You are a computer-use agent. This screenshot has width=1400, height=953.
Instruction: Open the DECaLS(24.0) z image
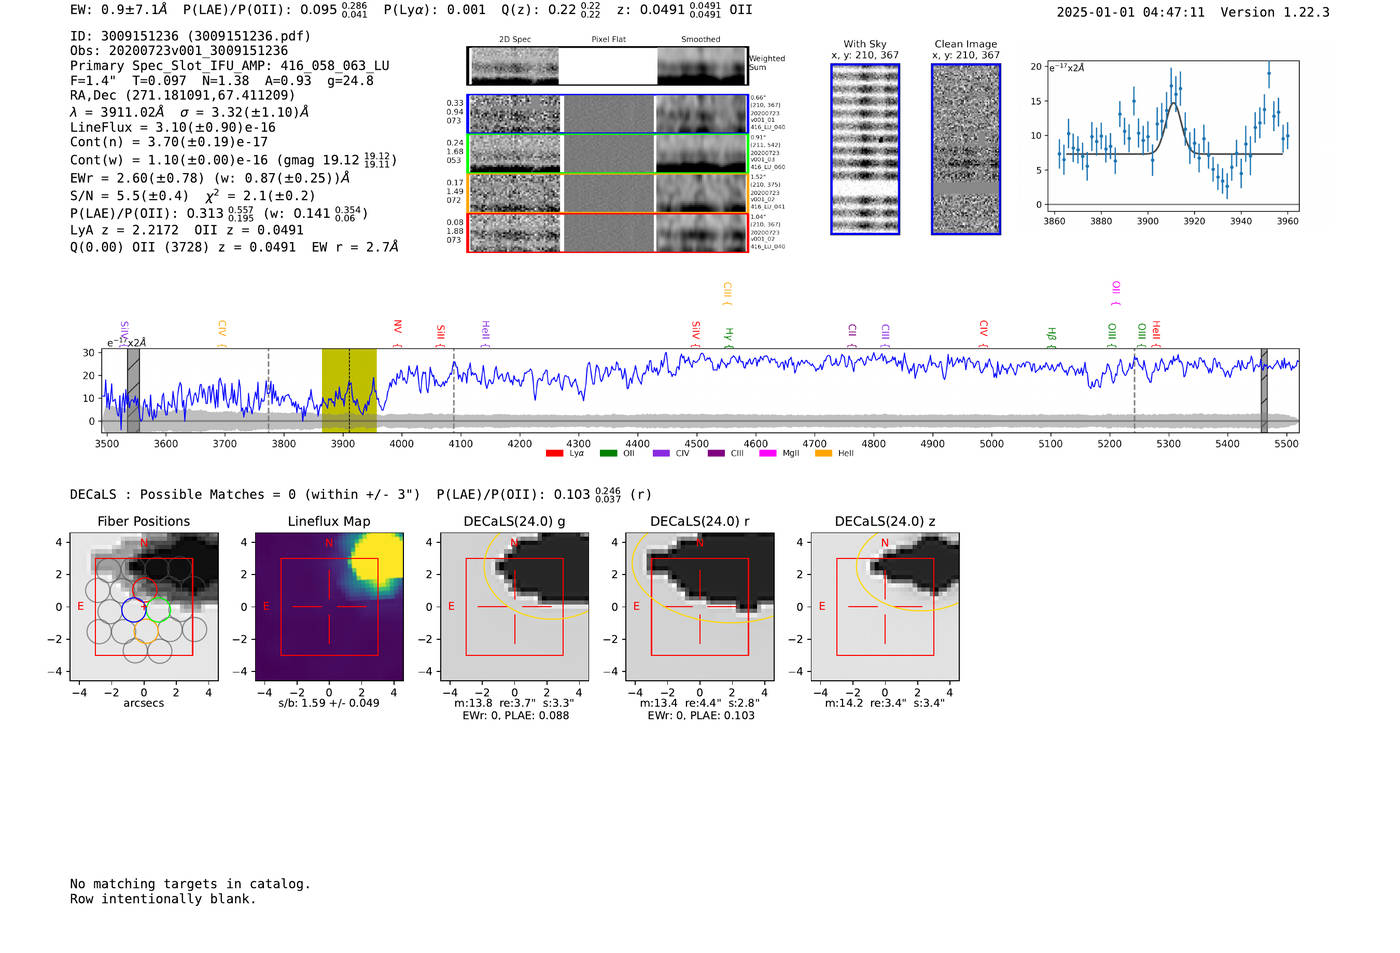pyautogui.click(x=885, y=606)
